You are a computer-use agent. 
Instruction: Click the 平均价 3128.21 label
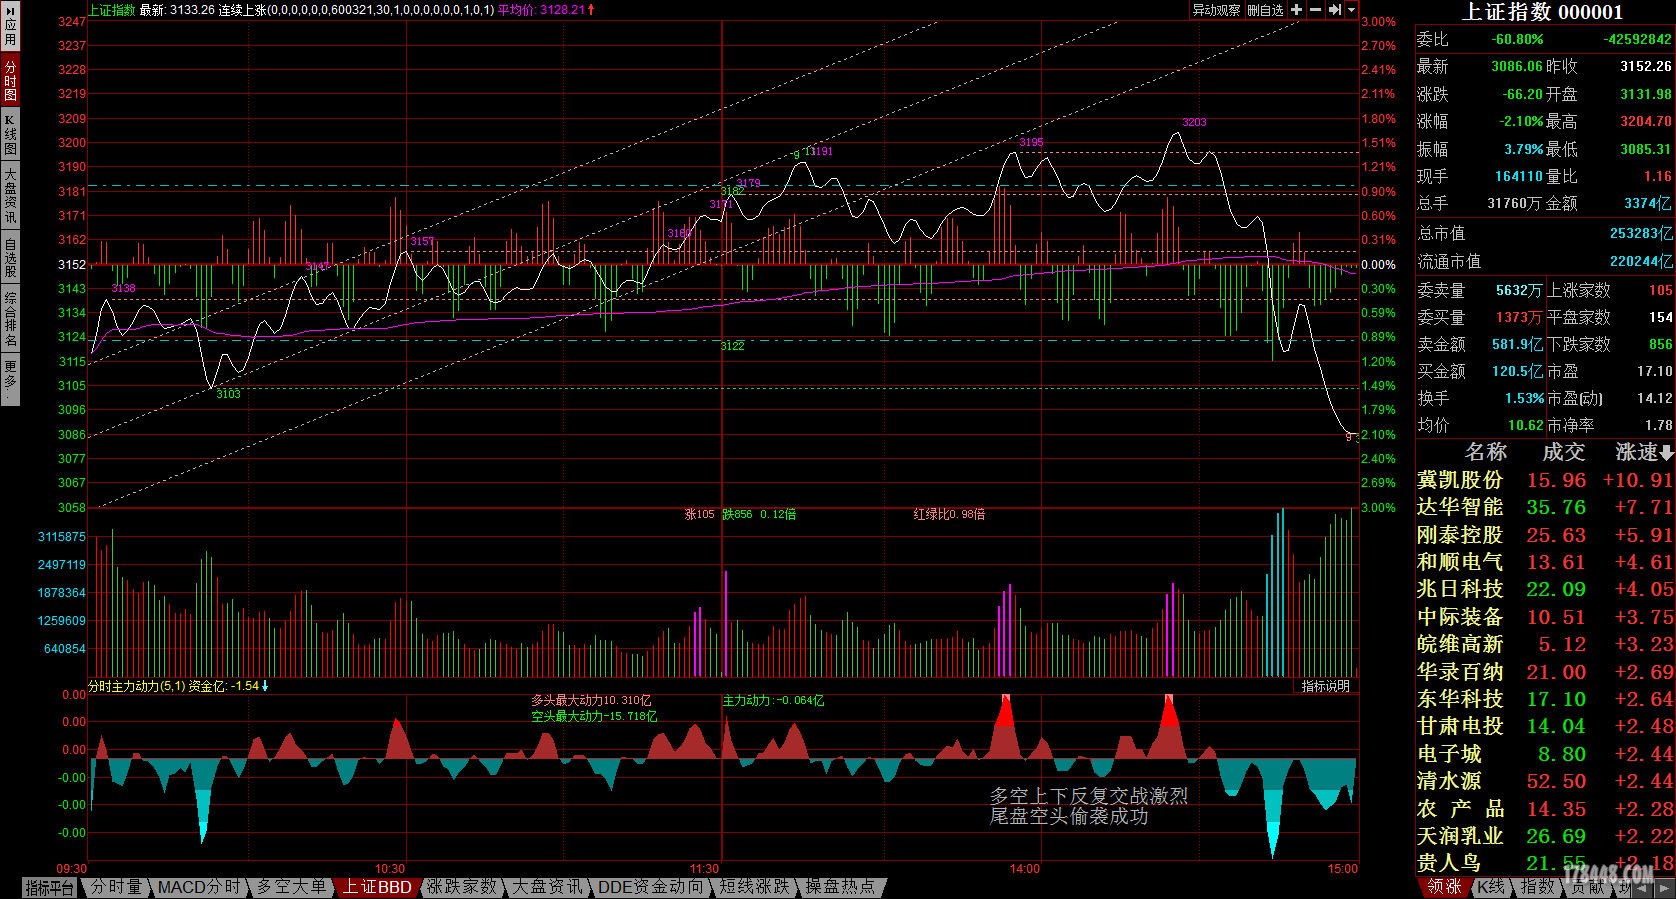point(540,10)
